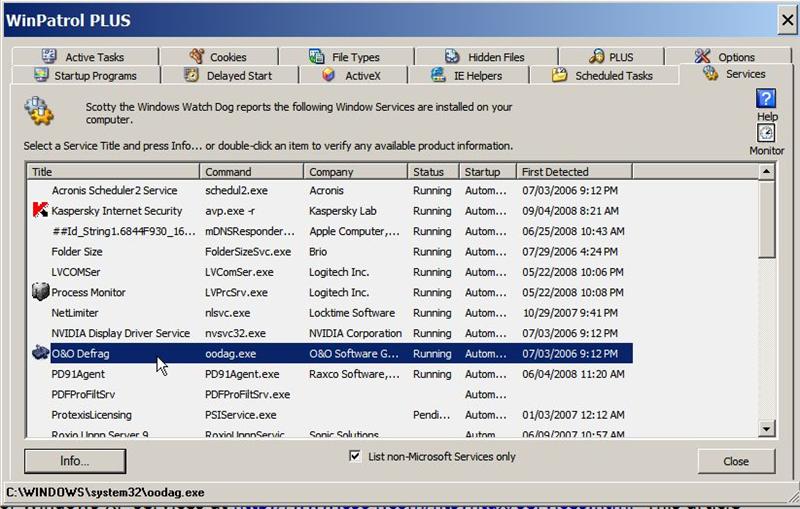Screen dimensions: 800x509
Task: Click the Raxco Software company cell
Action: (x=355, y=374)
